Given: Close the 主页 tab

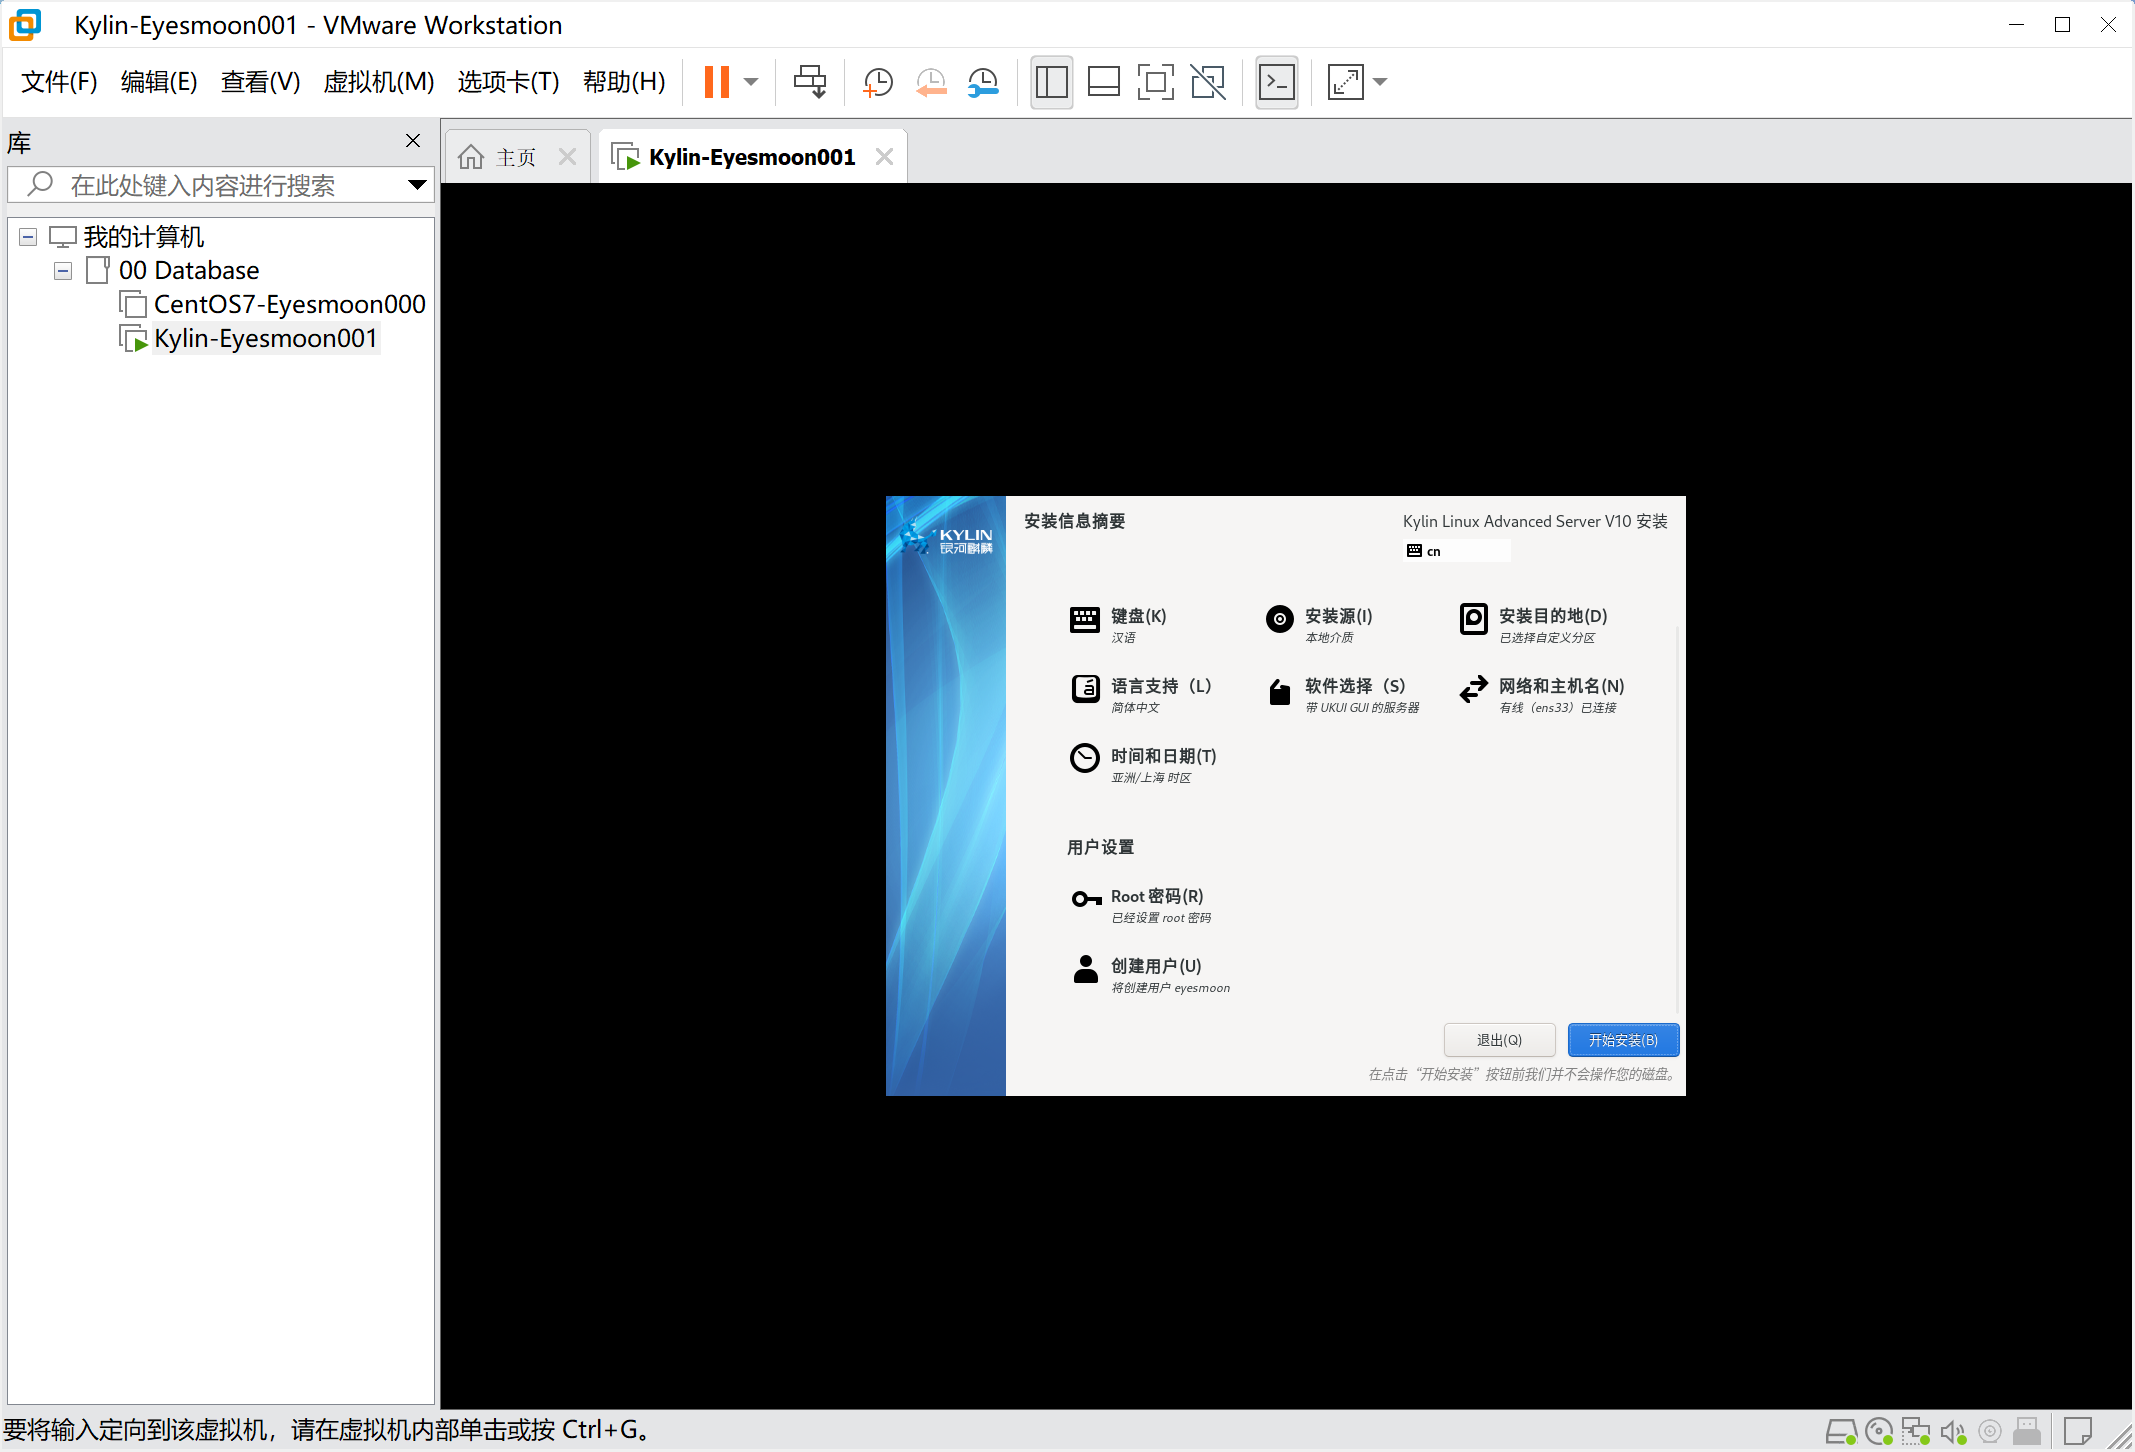Looking at the screenshot, I should pos(567,157).
